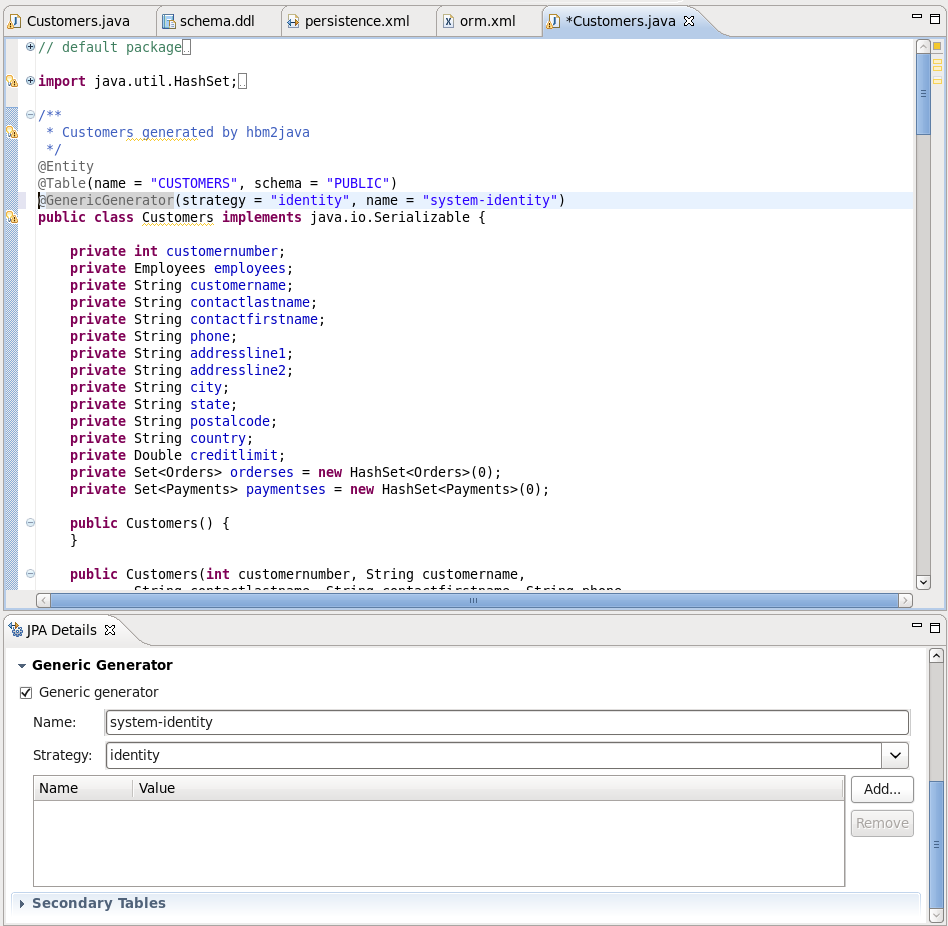Expand the Secondary Tables section

pyautogui.click(x=23, y=902)
